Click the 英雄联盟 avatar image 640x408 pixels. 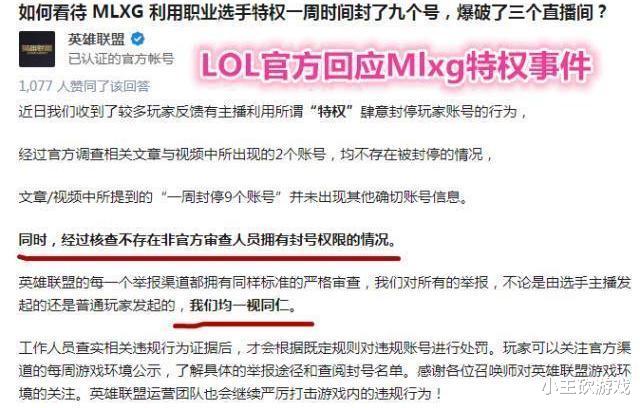tap(37, 49)
